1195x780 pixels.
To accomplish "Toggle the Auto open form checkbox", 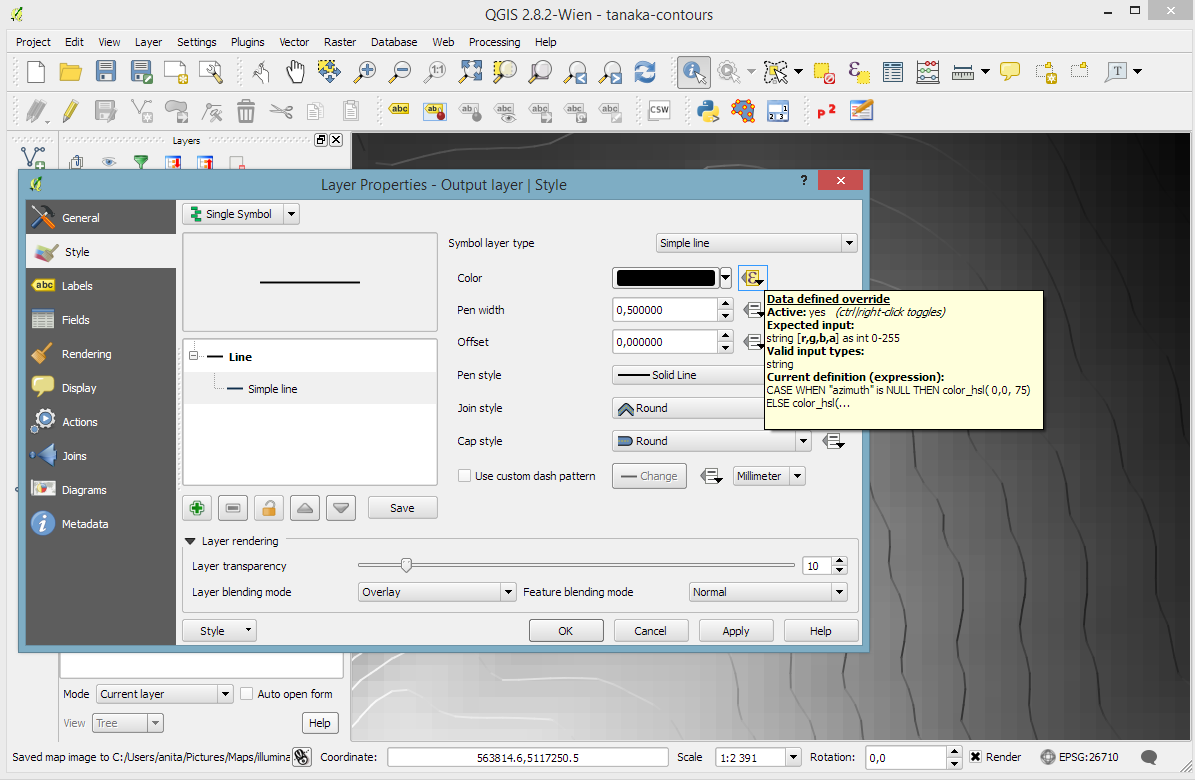I will (x=247, y=694).
